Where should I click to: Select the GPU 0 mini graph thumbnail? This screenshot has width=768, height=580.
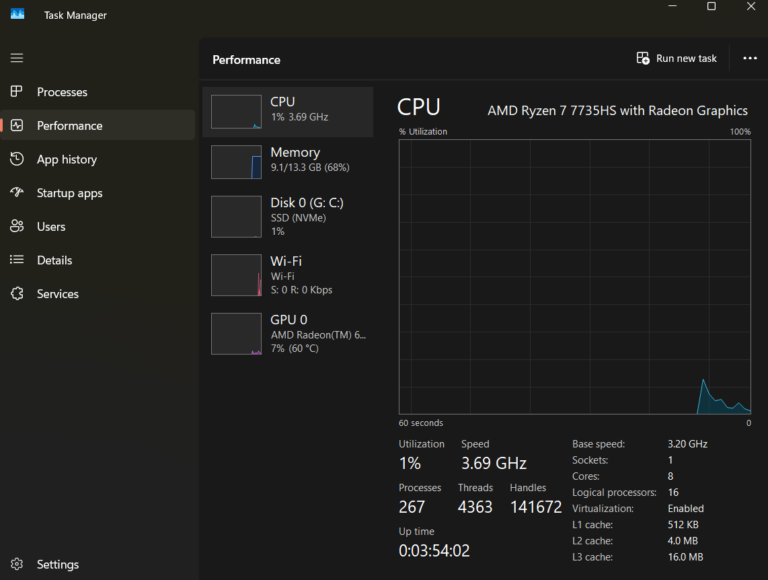236,334
